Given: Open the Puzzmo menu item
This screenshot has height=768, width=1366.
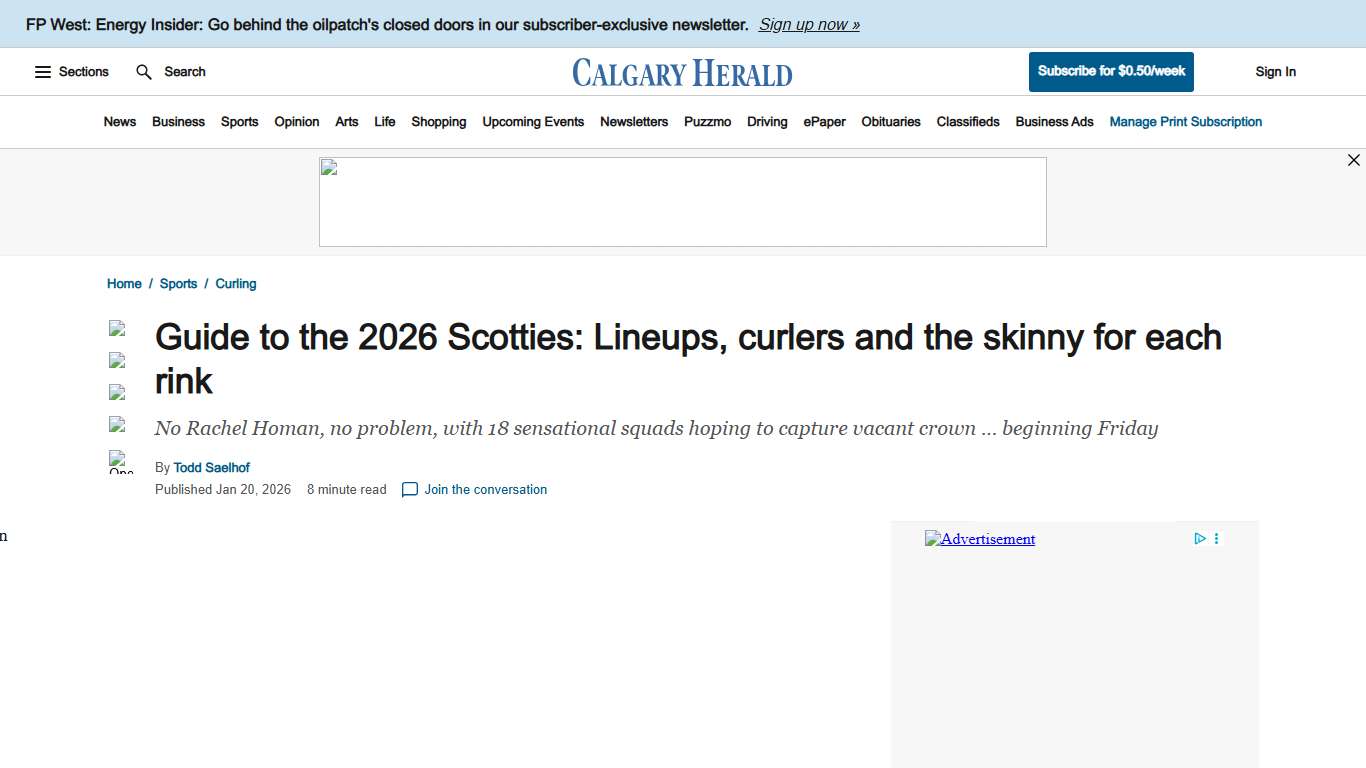Looking at the screenshot, I should coord(707,121).
